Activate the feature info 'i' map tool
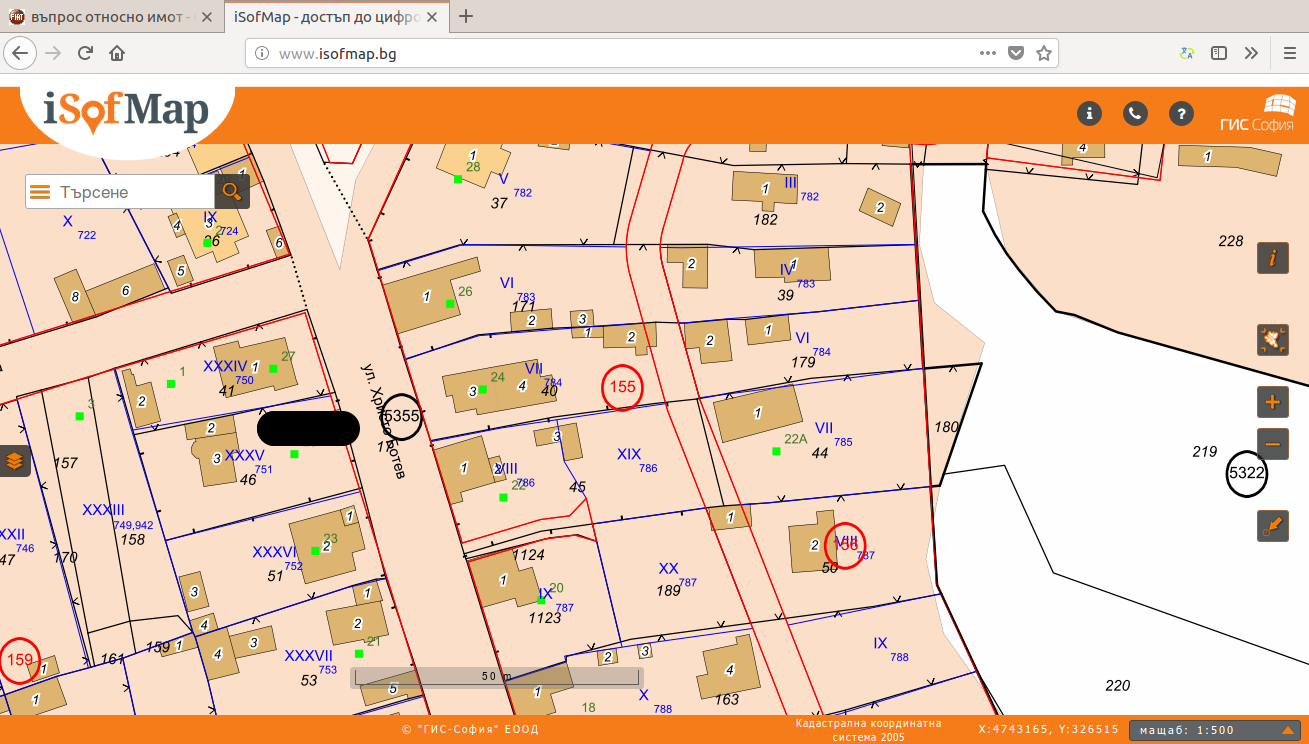 point(1272,258)
